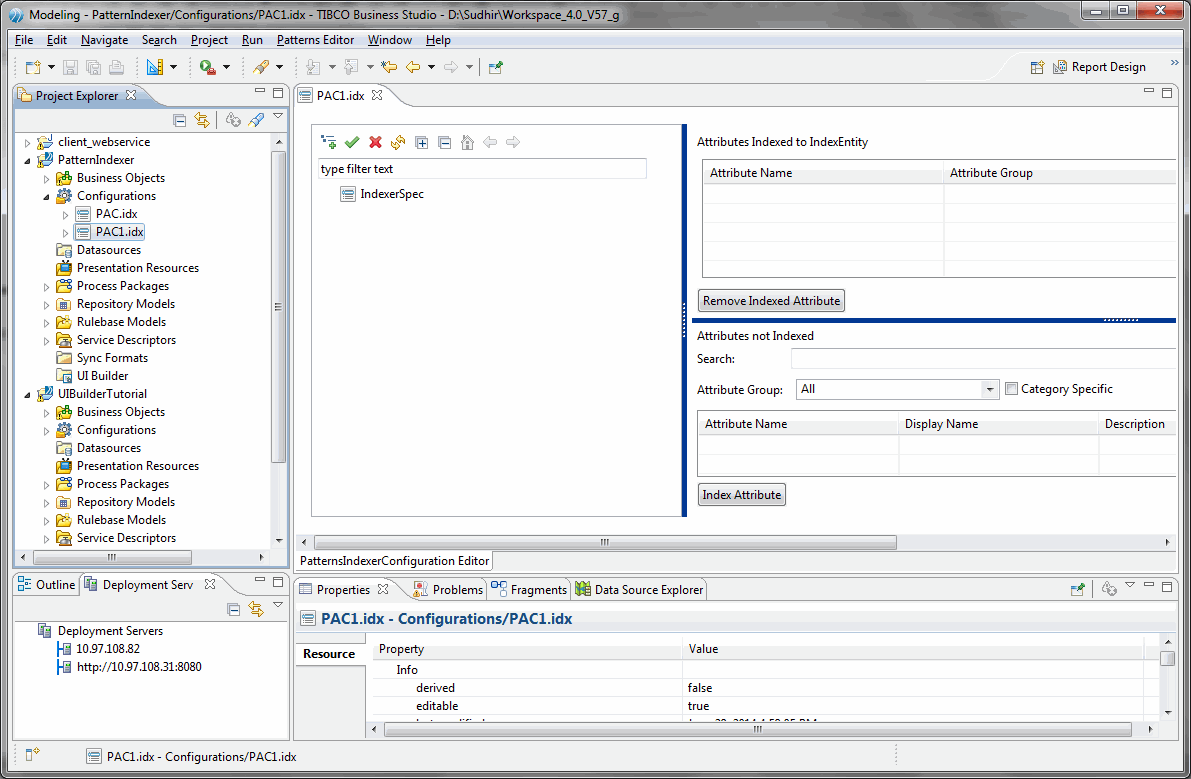Viewport: 1191px width, 779px height.
Task: Close the Project Explorer view
Action: click(131, 95)
